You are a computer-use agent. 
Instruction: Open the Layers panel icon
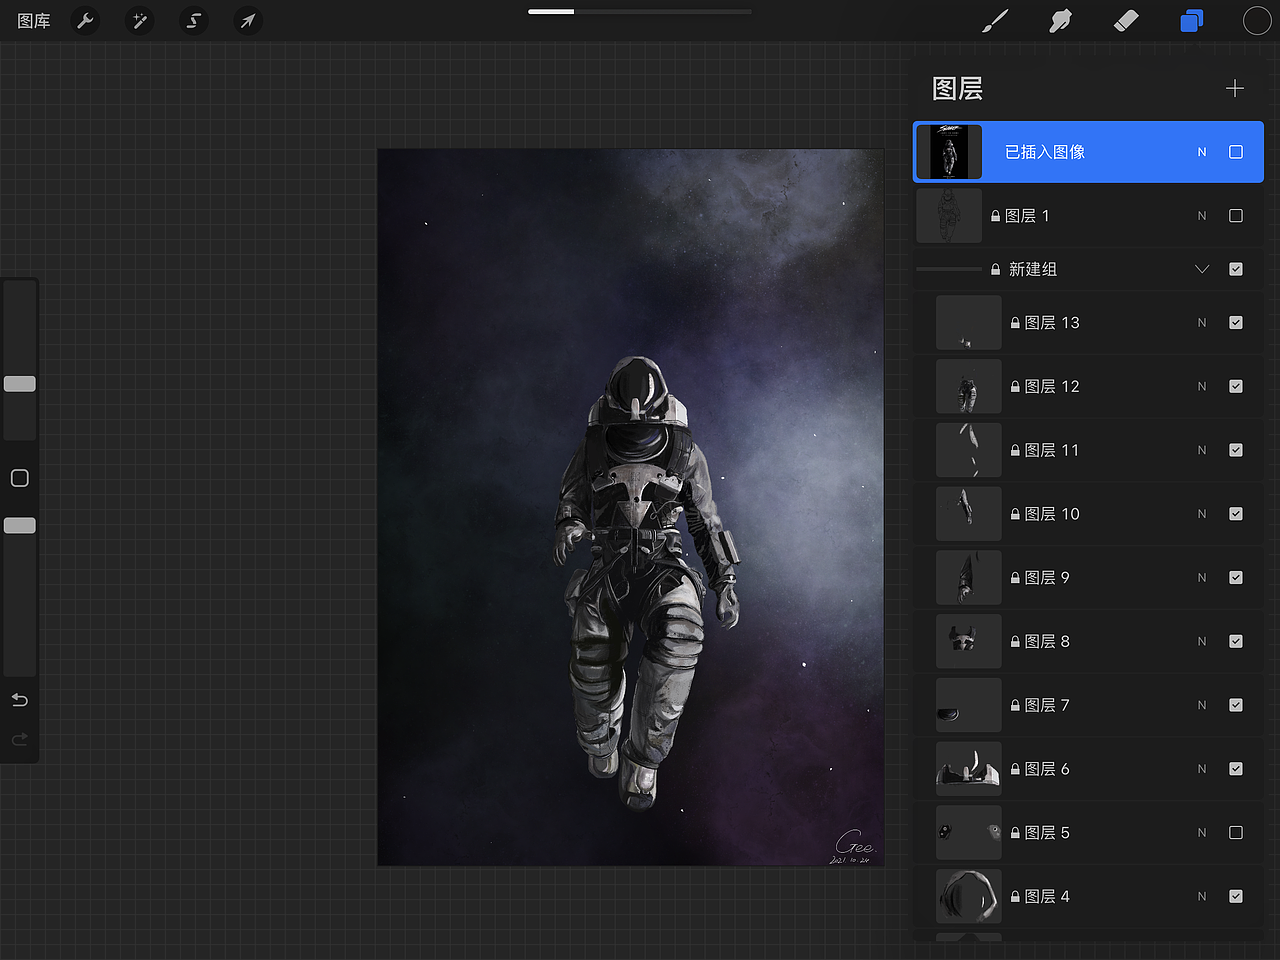[x=1191, y=20]
